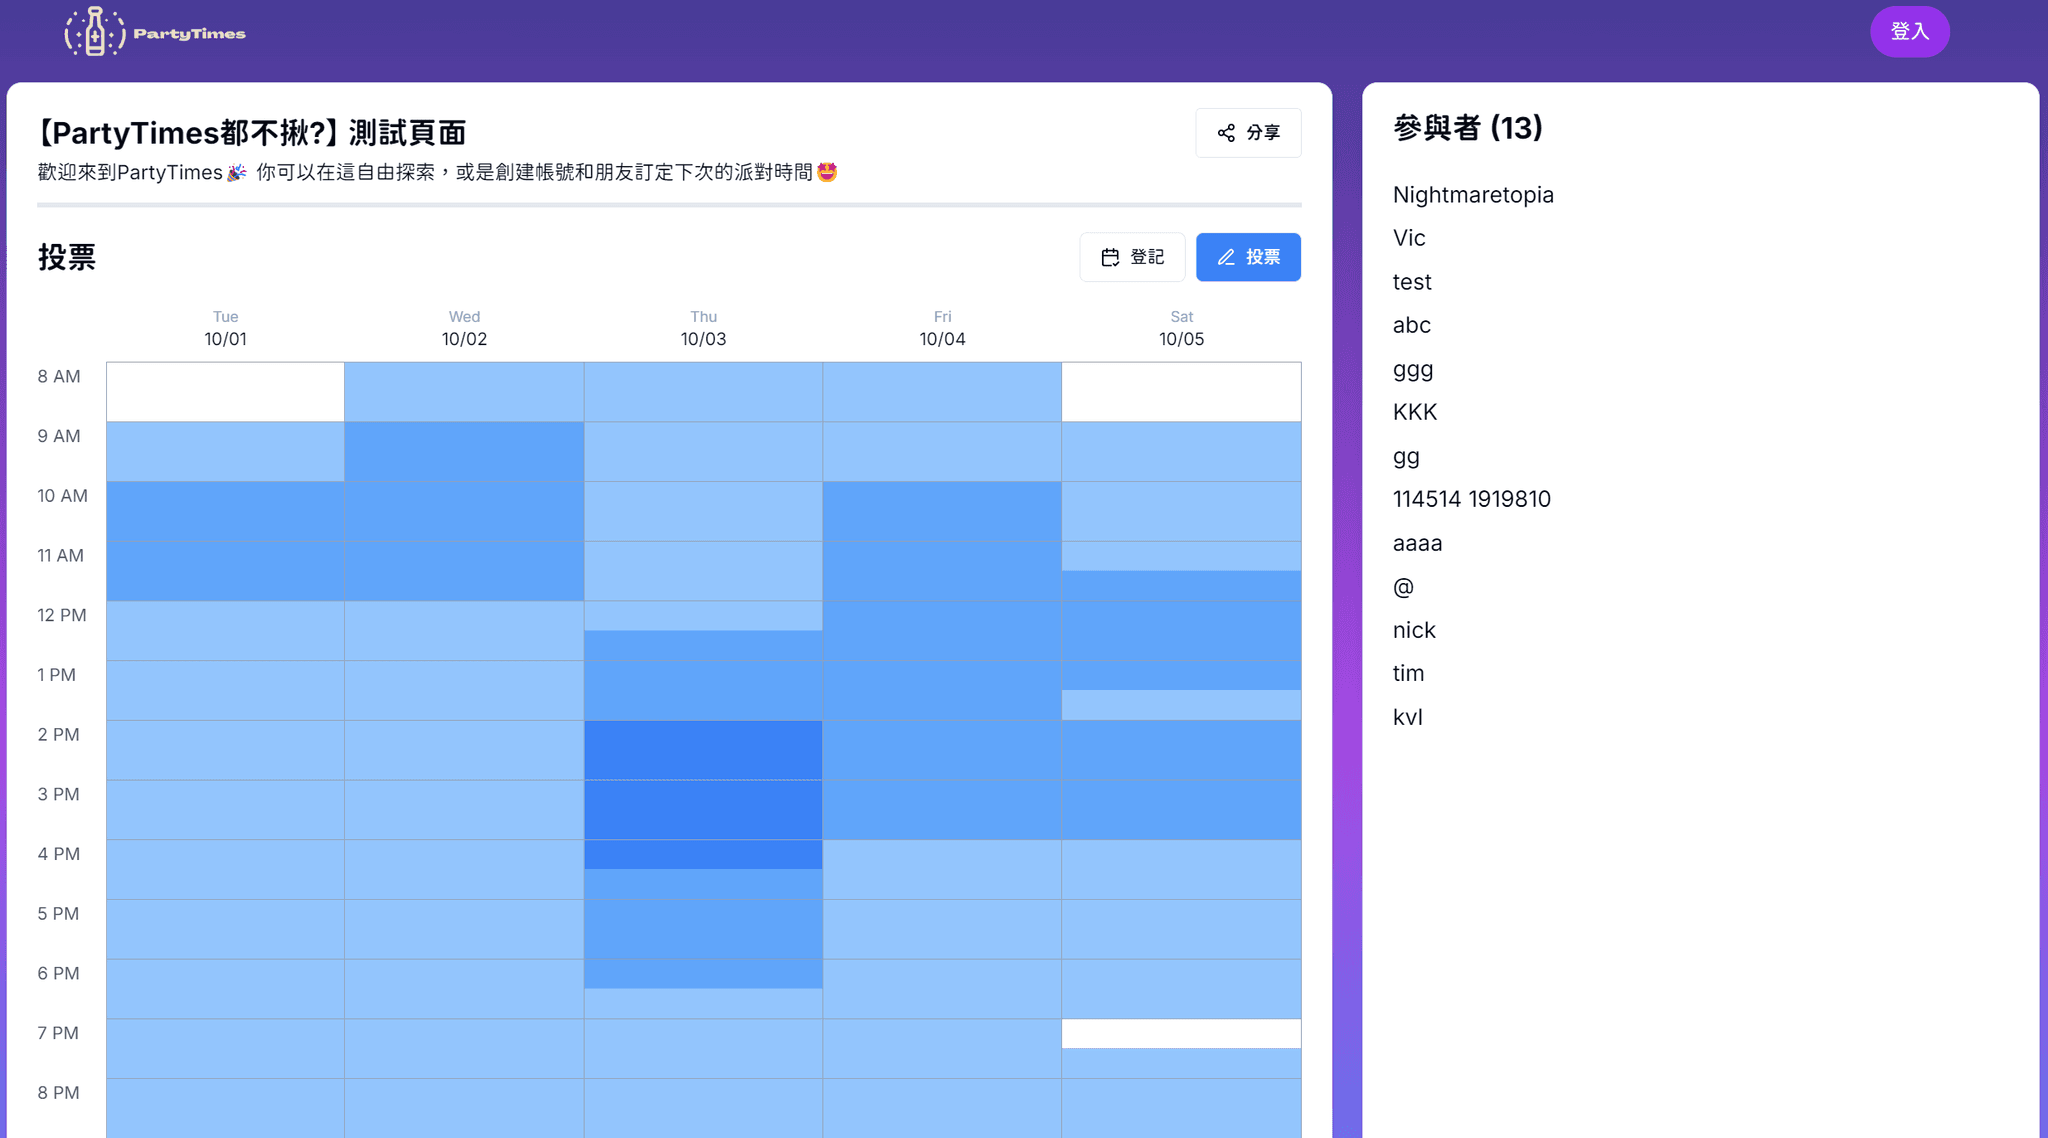
Task: Select participant abc
Action: pos(1412,325)
